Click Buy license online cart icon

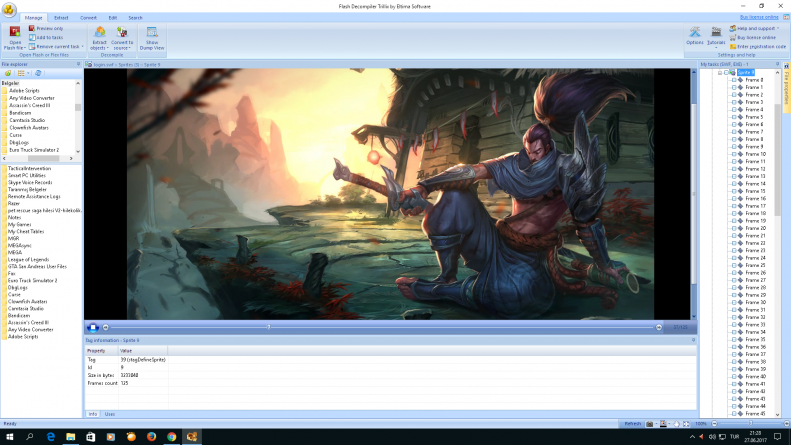(x=732, y=37)
